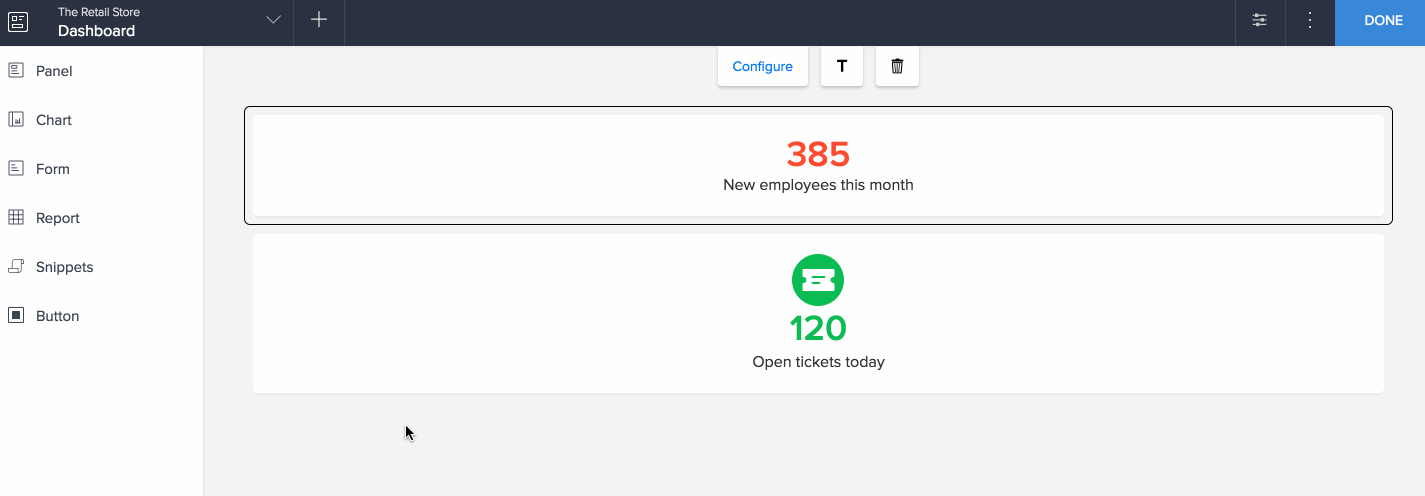This screenshot has width=1425, height=496.
Task: Select the Chart element icon in sidebar
Action: tap(16, 120)
